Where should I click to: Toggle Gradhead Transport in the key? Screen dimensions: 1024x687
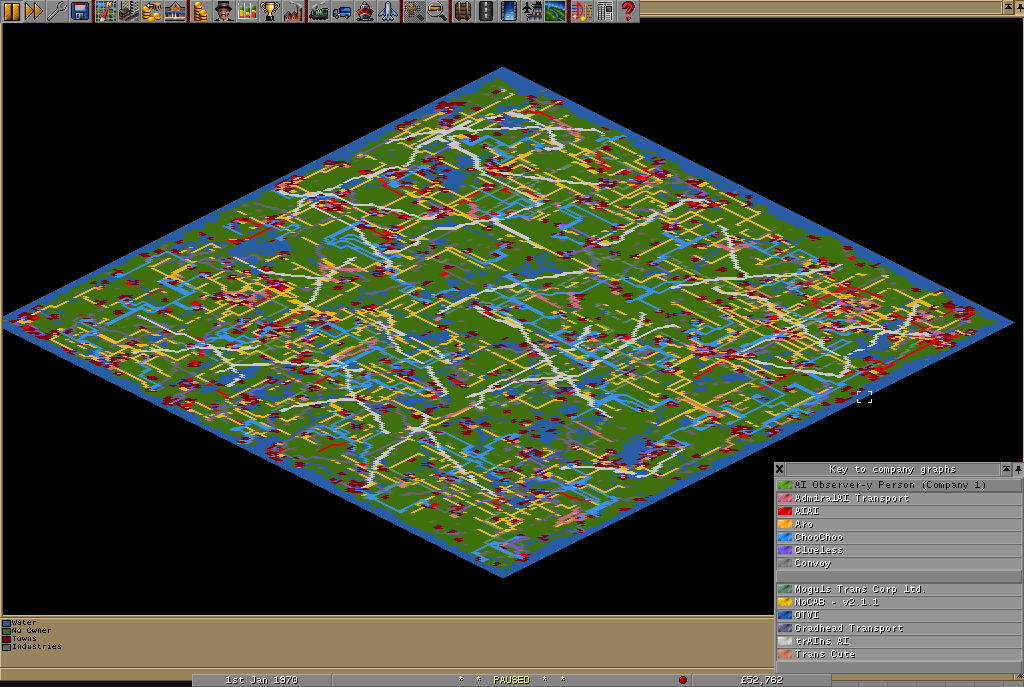pyautogui.click(x=898, y=628)
